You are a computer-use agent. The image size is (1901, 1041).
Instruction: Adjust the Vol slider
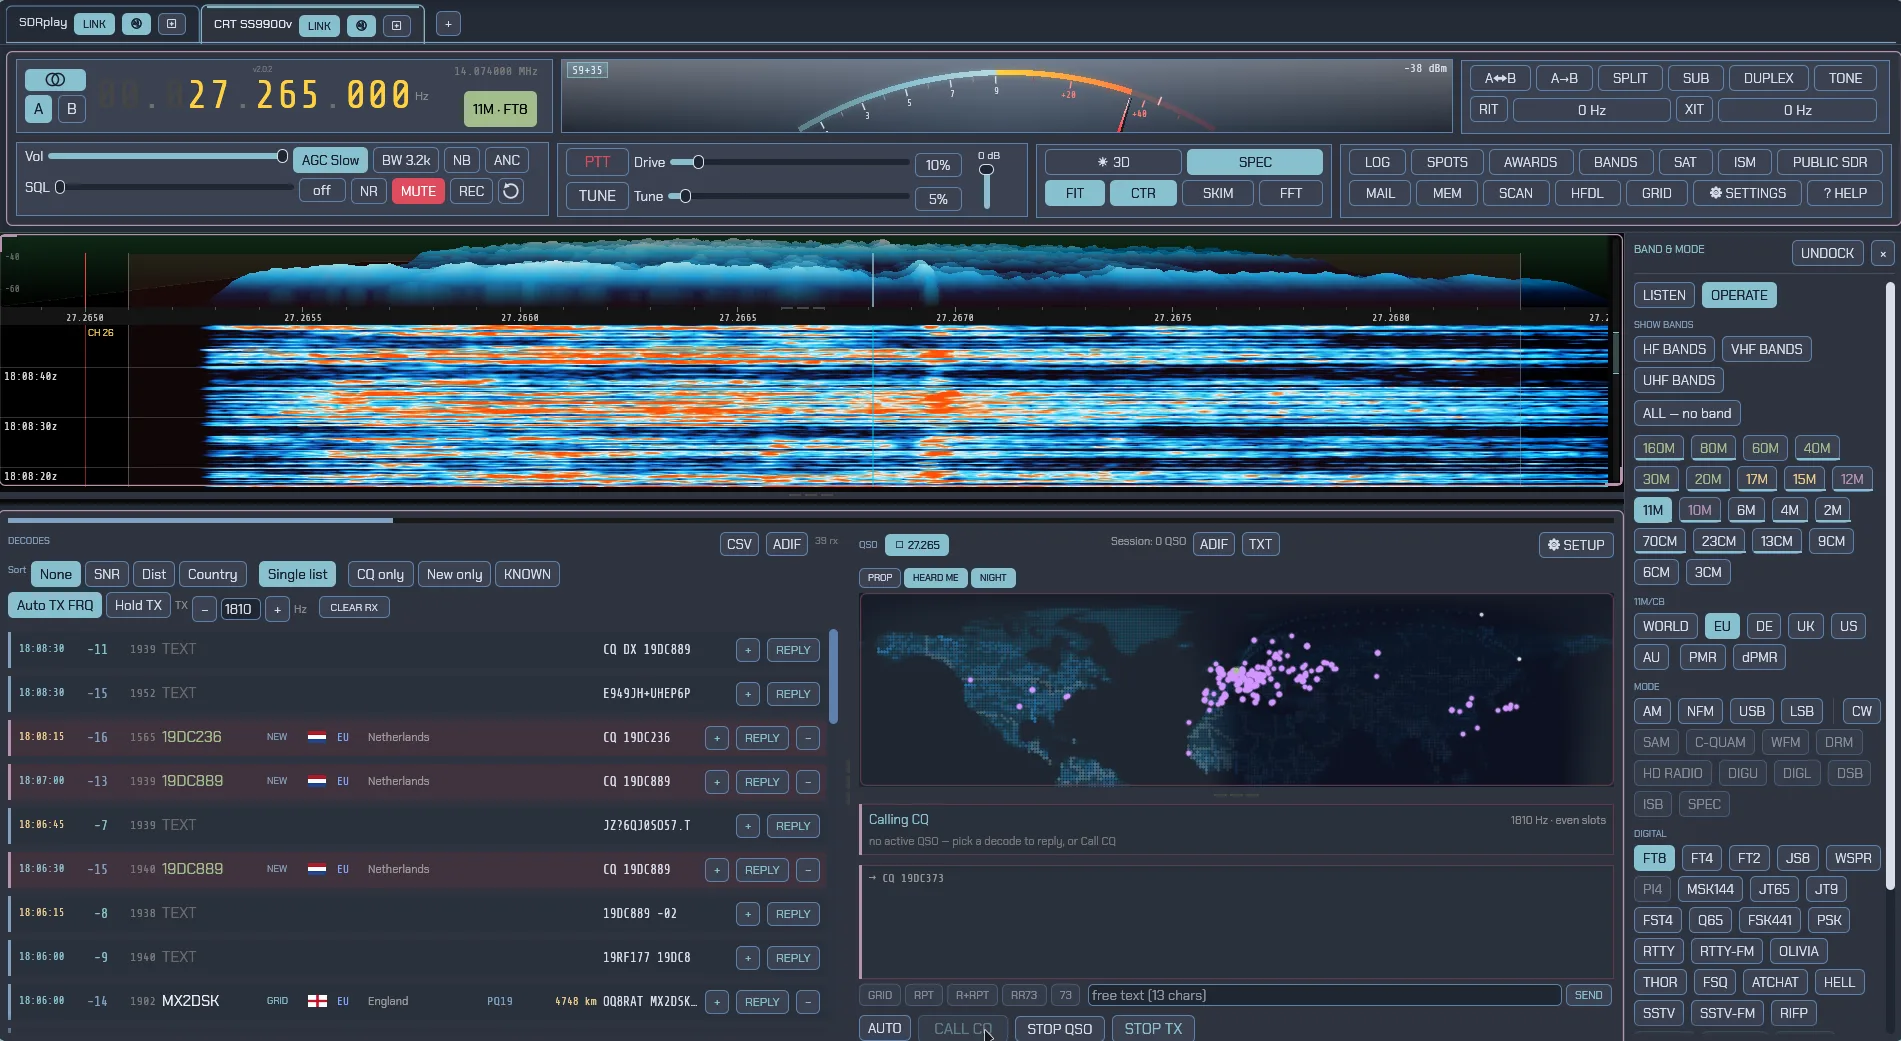pyautogui.click(x=168, y=156)
